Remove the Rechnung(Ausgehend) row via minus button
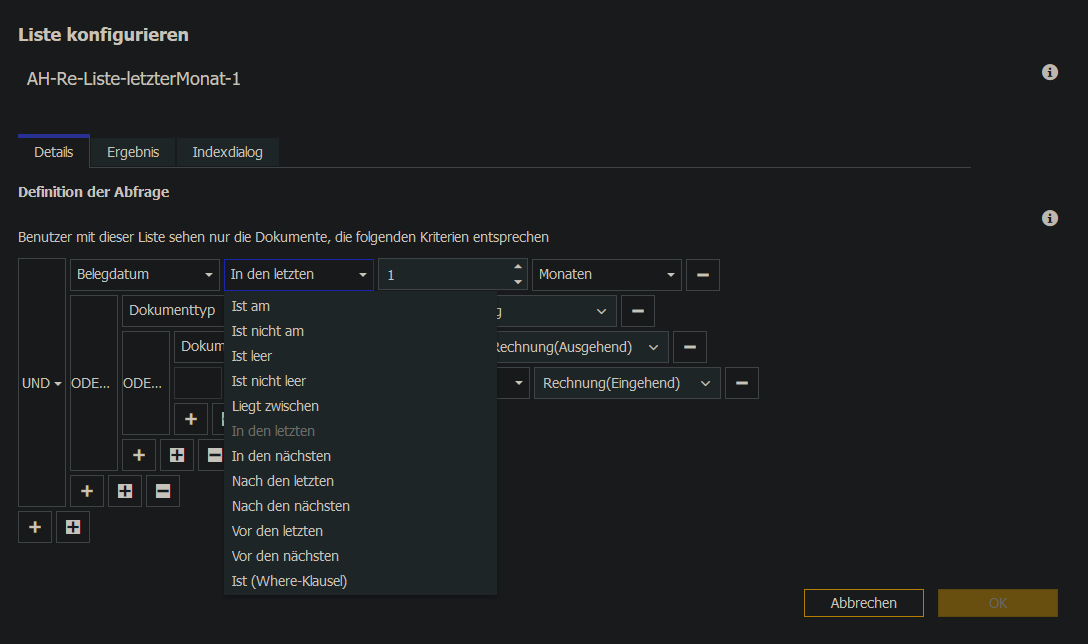Screen dimensions: 1088x644 coord(689,347)
